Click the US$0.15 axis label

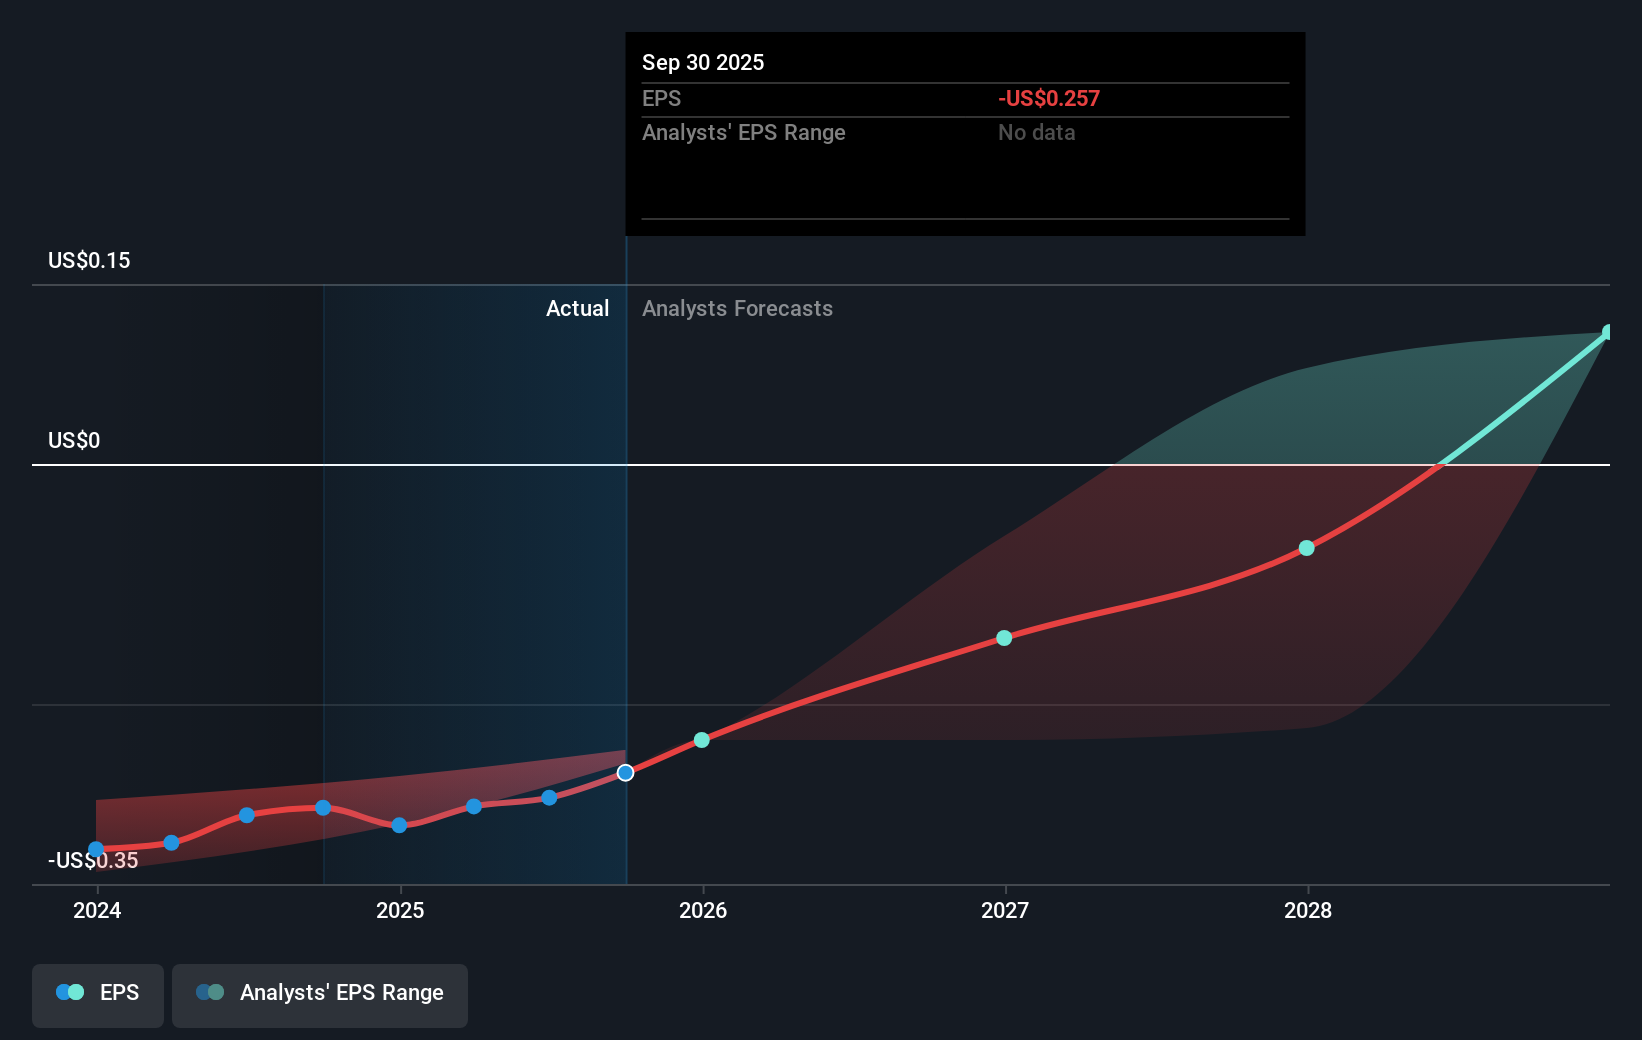pyautogui.click(x=89, y=260)
